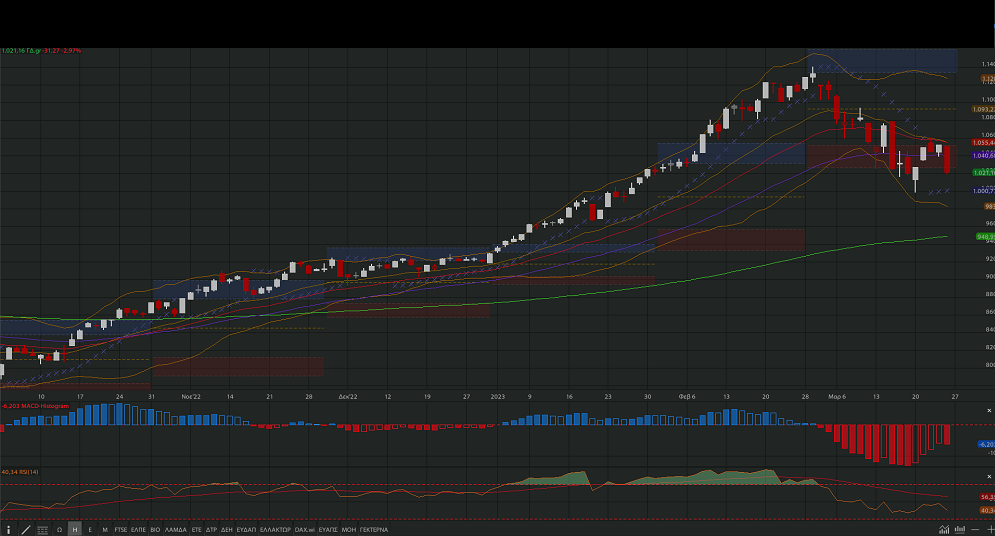Load the ΜΟΗ symbol shortcut
The height and width of the screenshot is (536, 995).
[x=349, y=530]
